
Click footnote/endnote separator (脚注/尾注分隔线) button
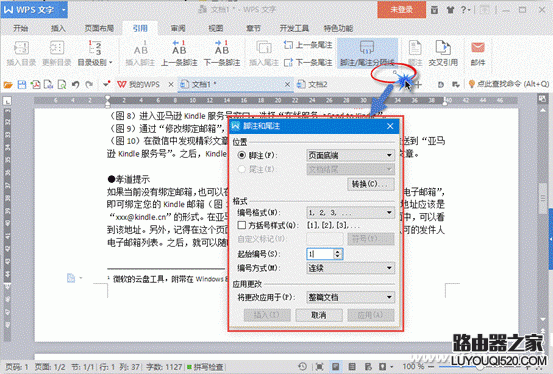pos(367,53)
